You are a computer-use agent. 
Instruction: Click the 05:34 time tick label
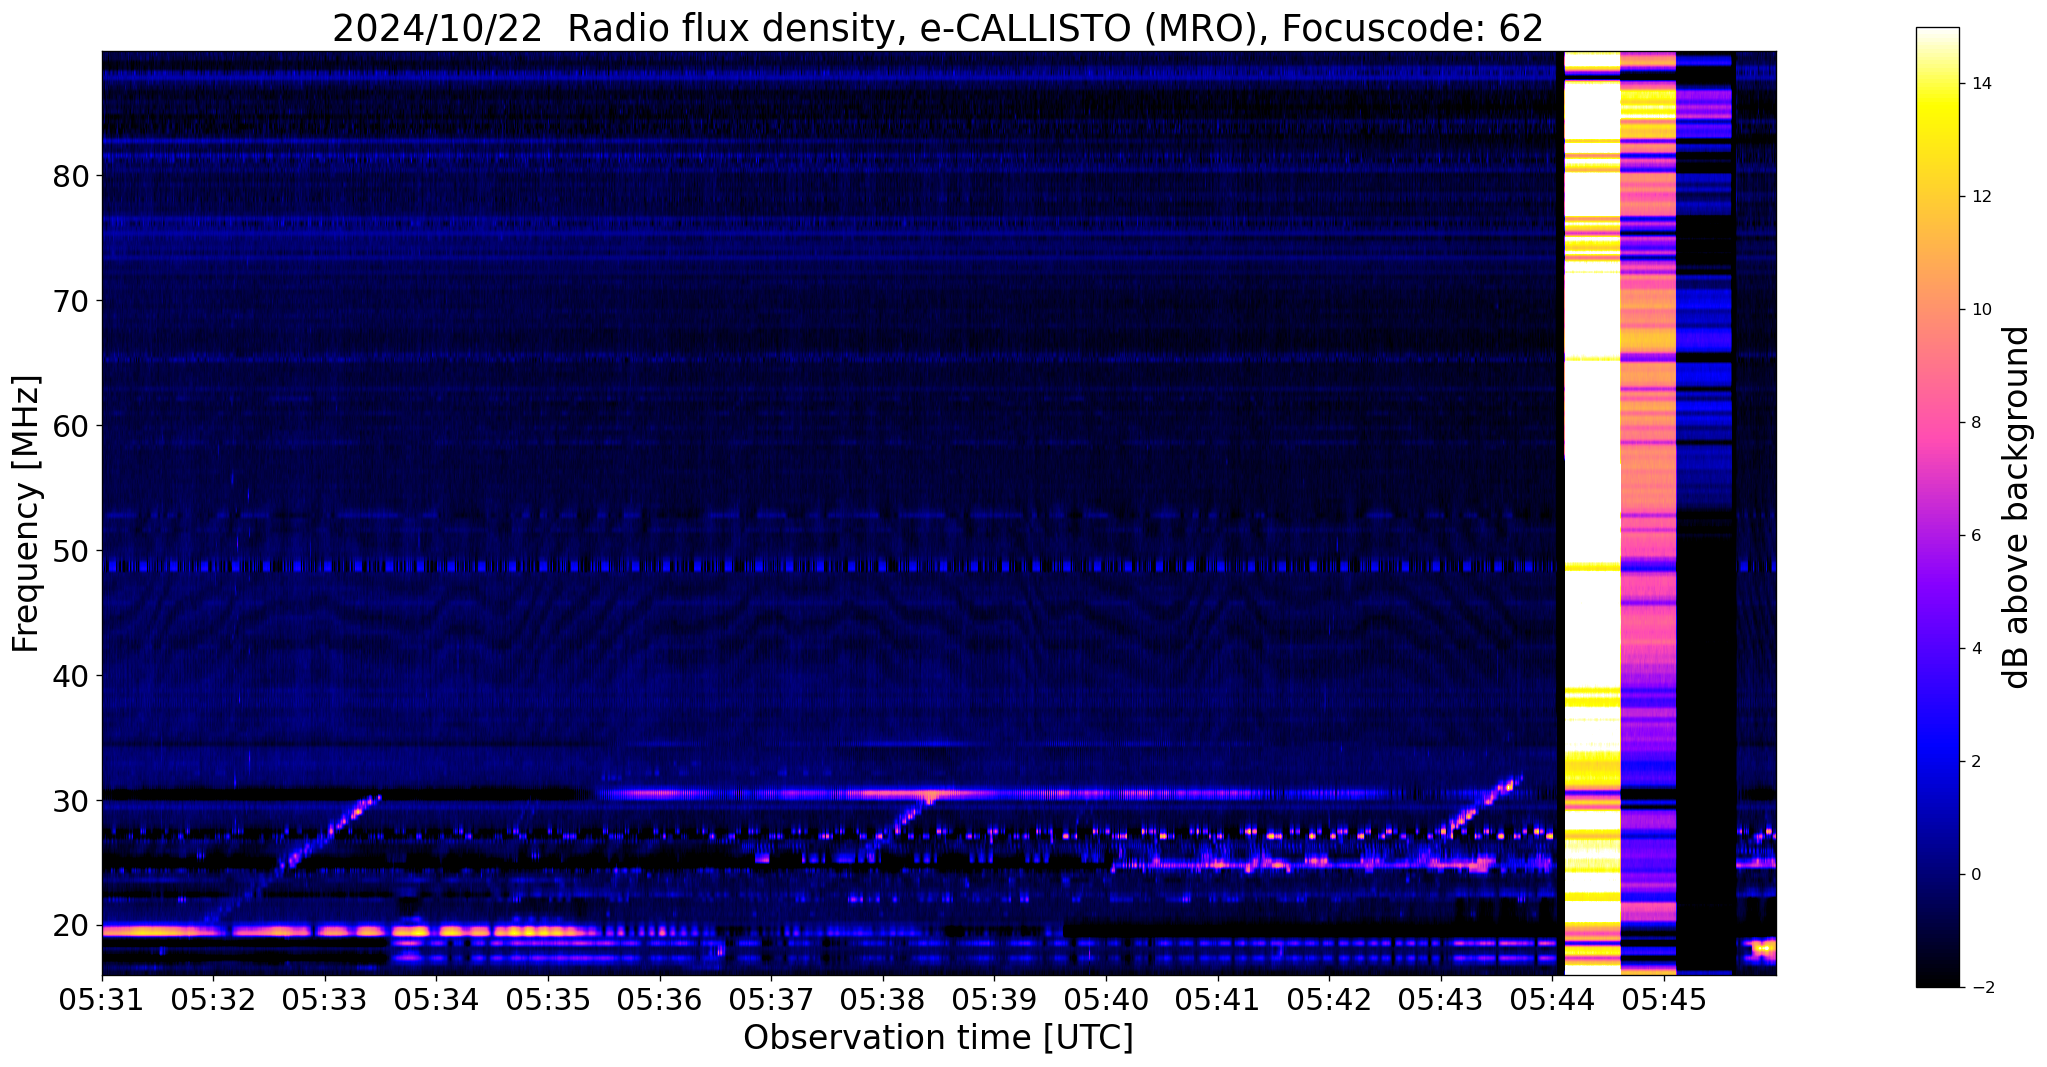(436, 1000)
